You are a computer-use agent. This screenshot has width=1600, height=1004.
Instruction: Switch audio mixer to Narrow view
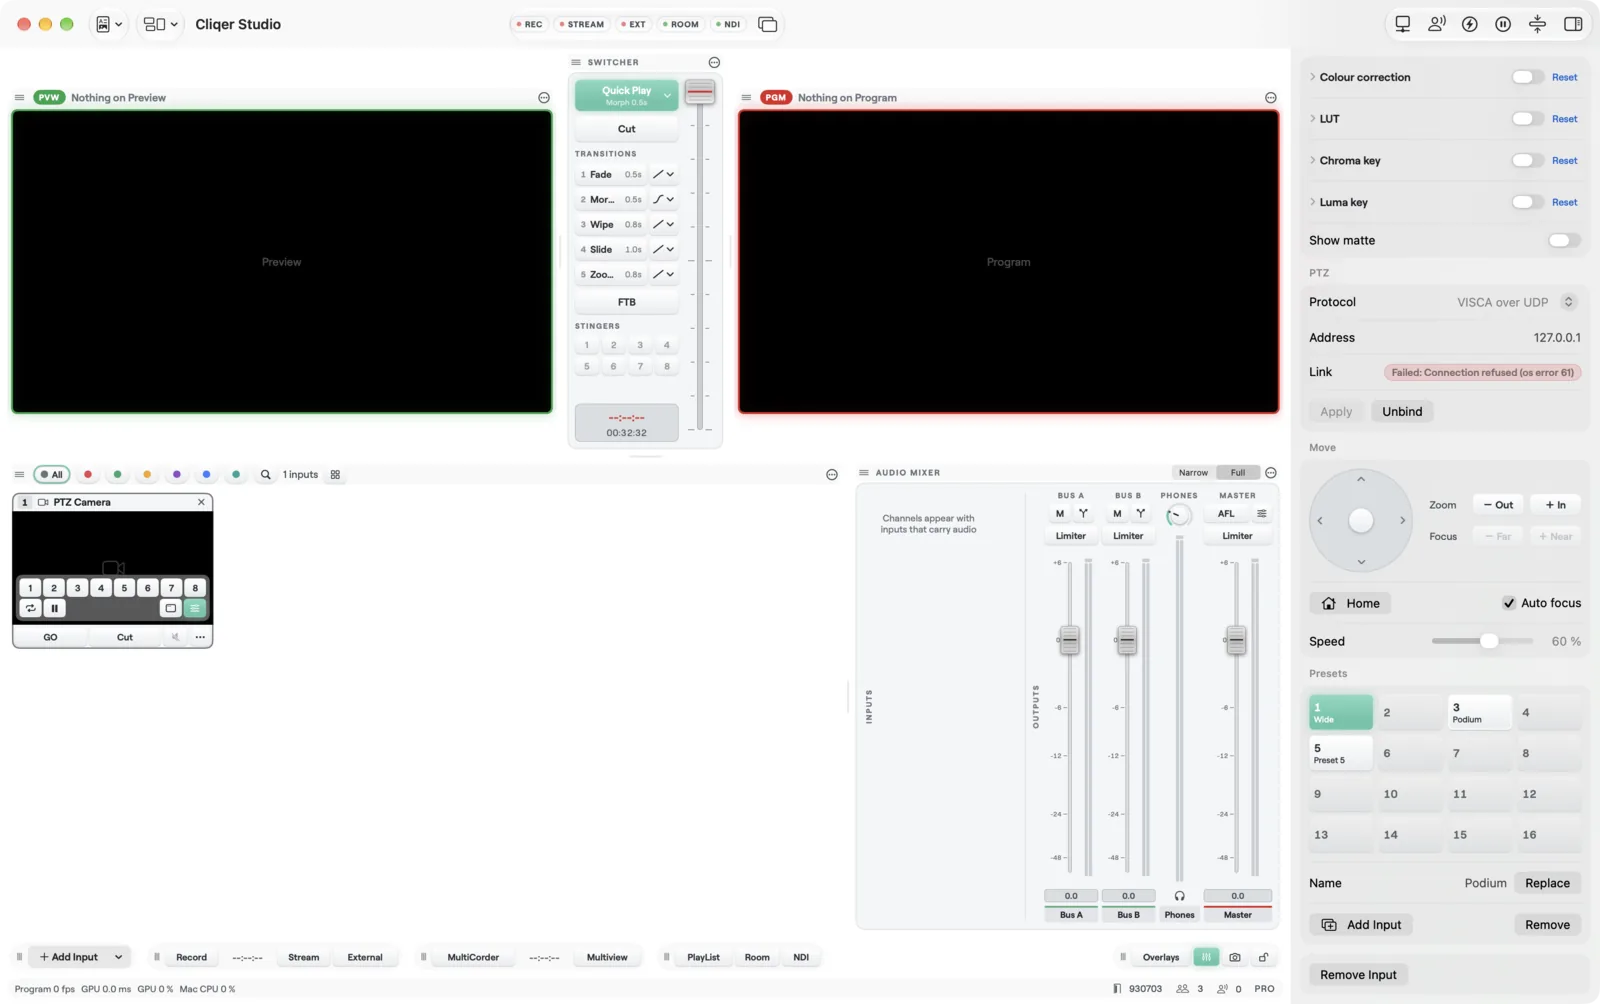(x=1193, y=473)
